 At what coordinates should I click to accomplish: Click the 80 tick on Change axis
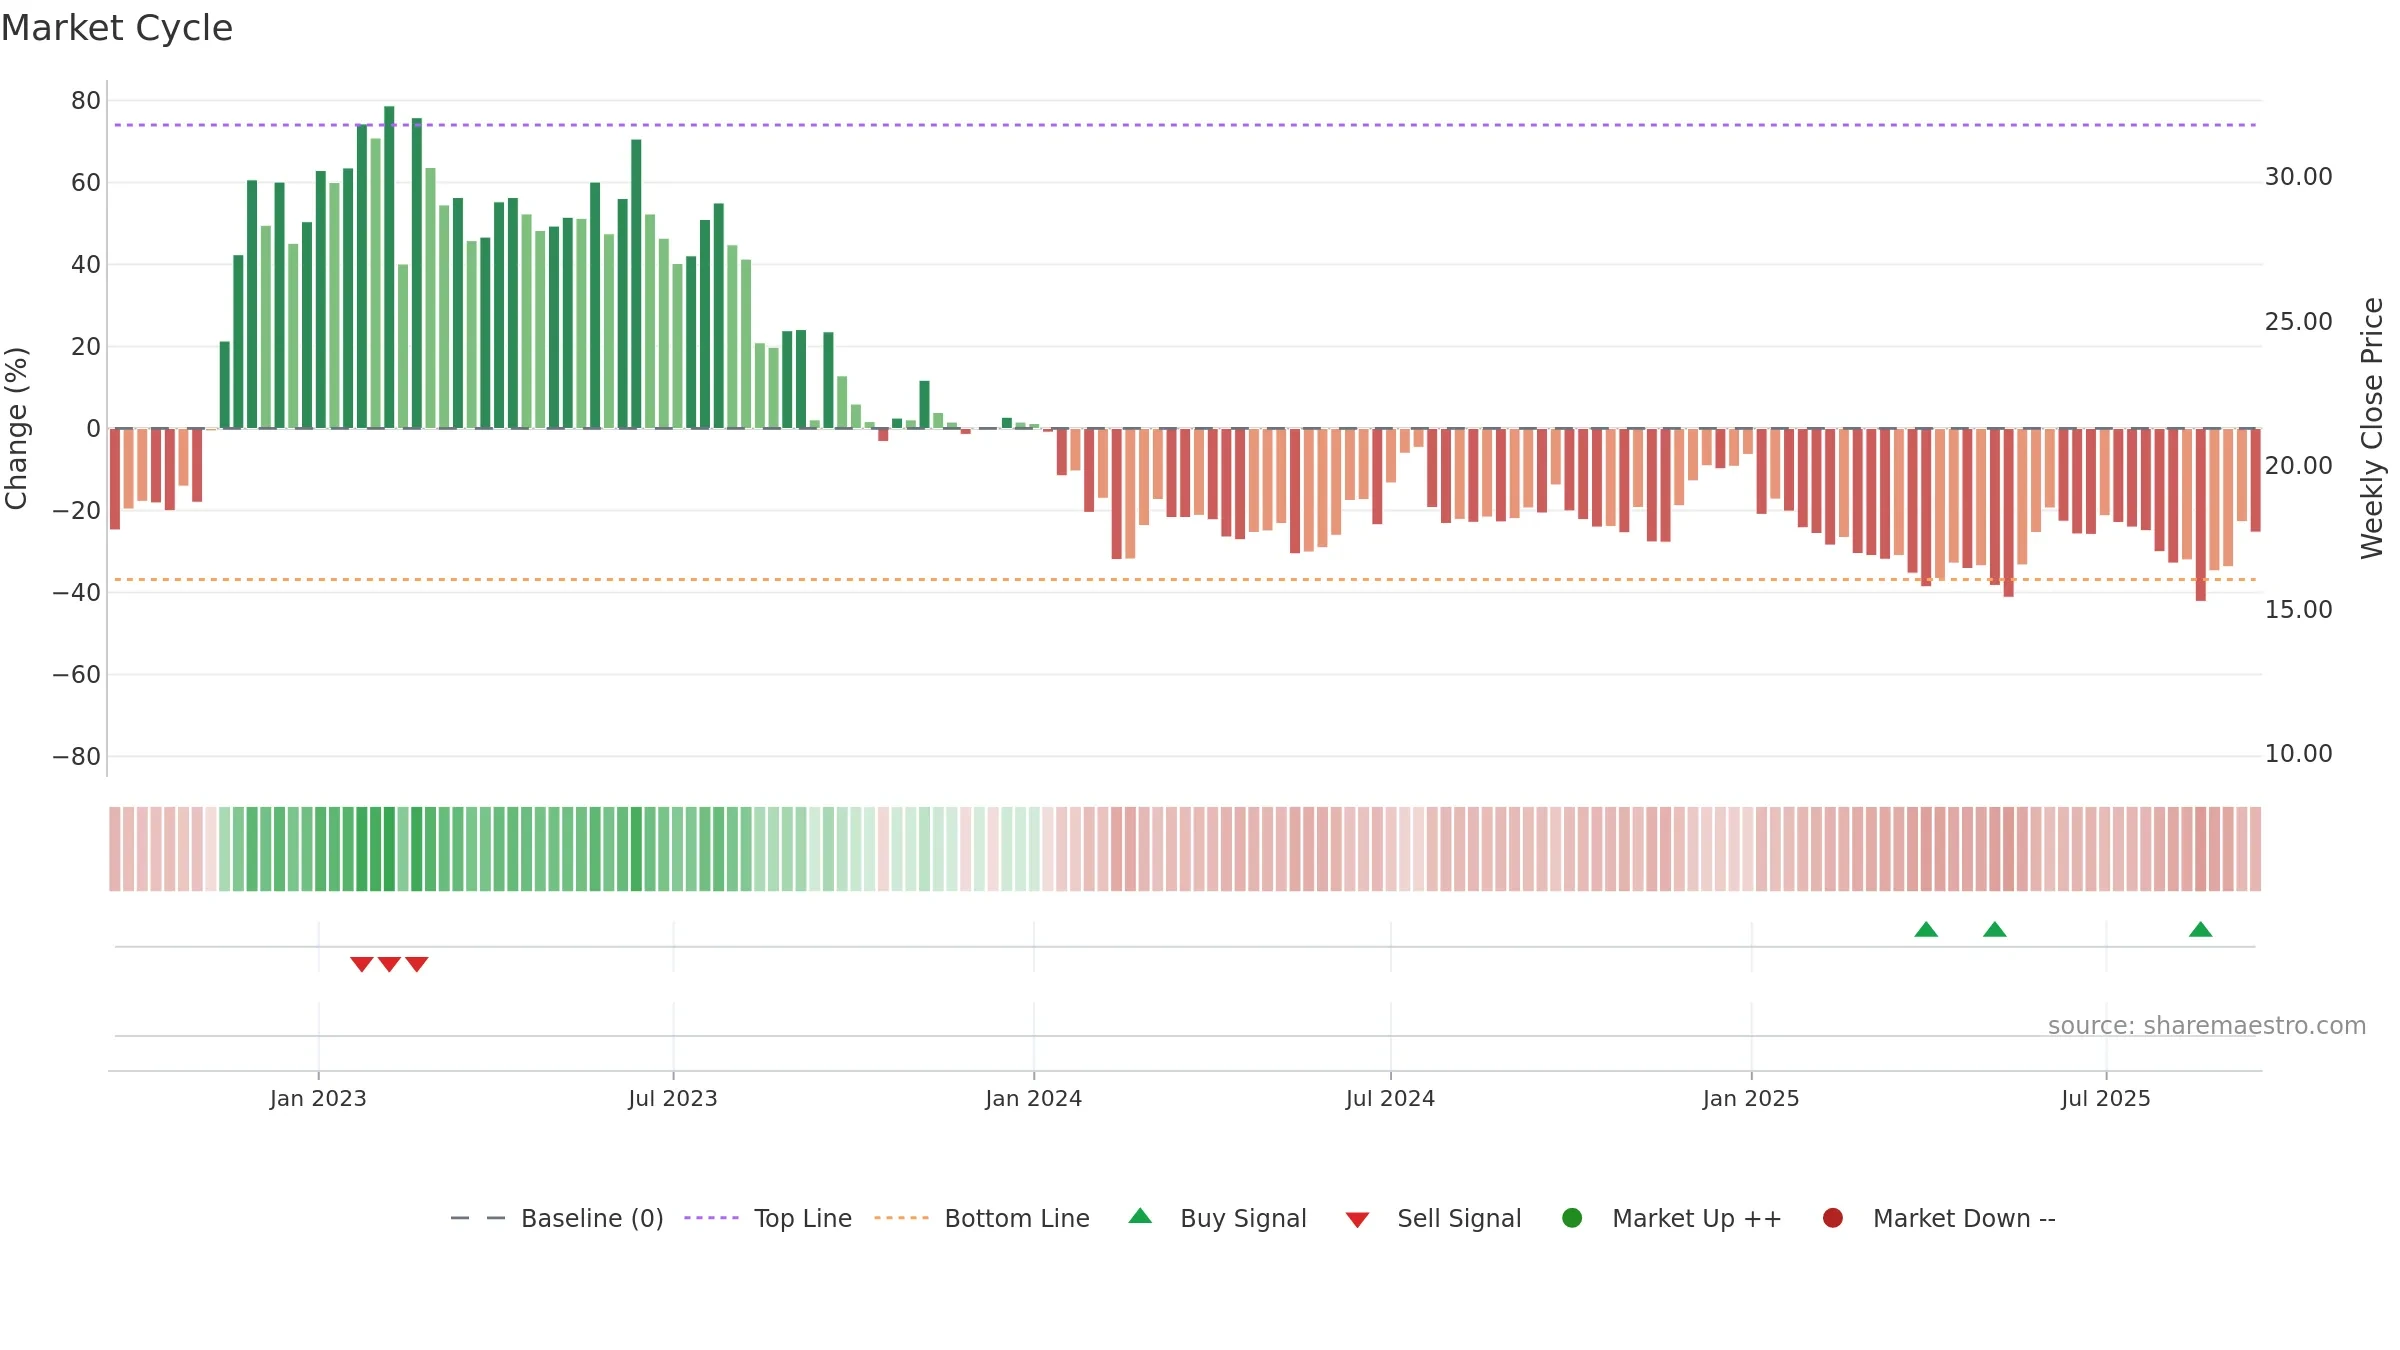[86, 100]
